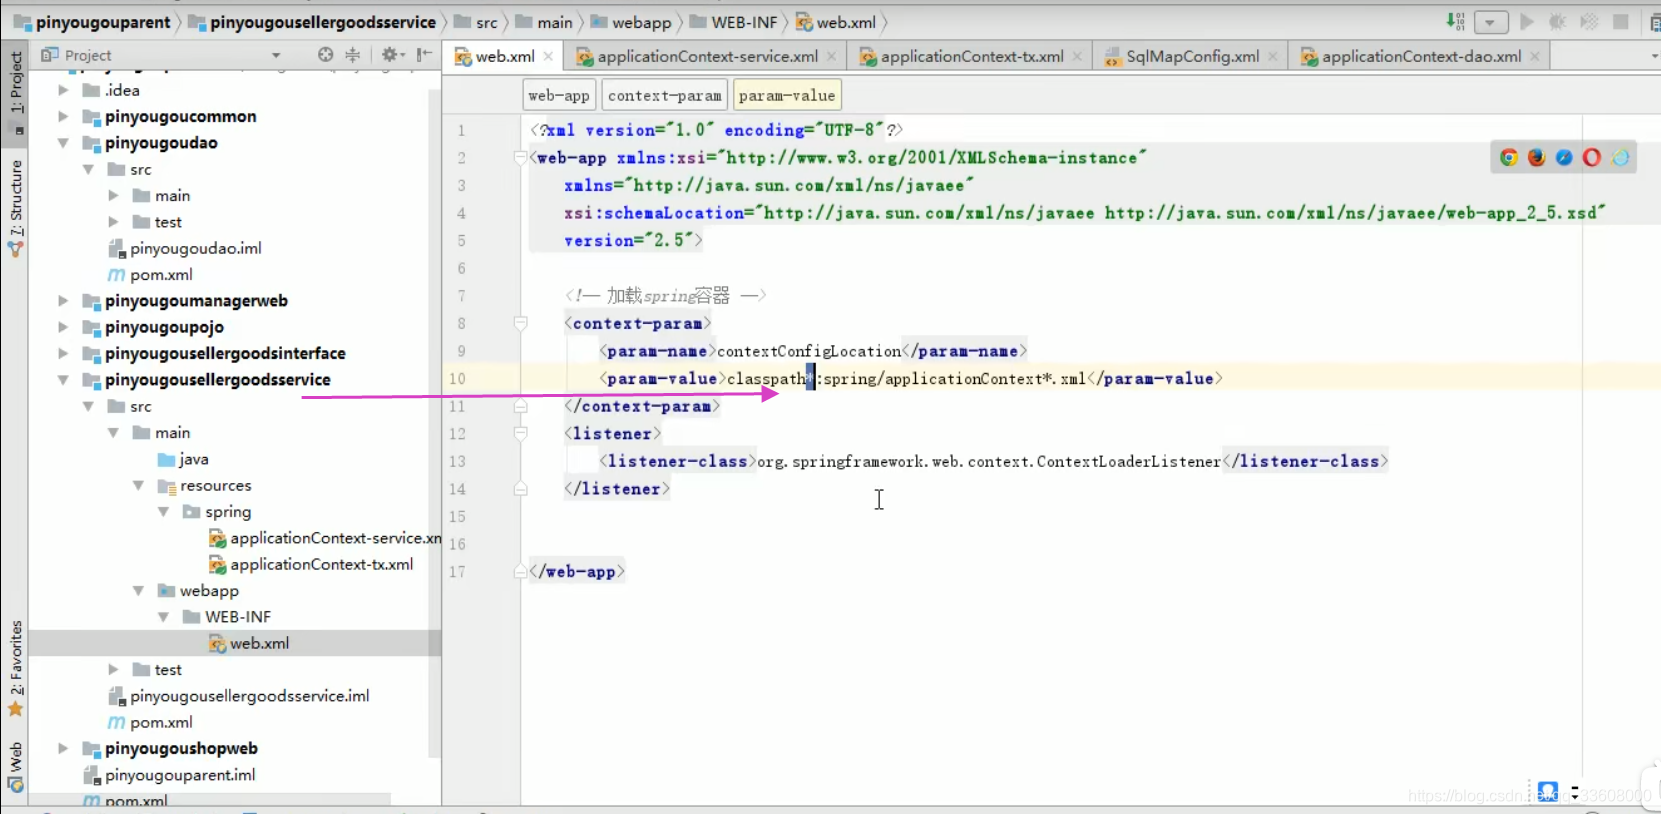Viewport: 1661px width, 814px height.
Task: Expand pinyougousellergoodsinterface module
Action: click(x=63, y=353)
